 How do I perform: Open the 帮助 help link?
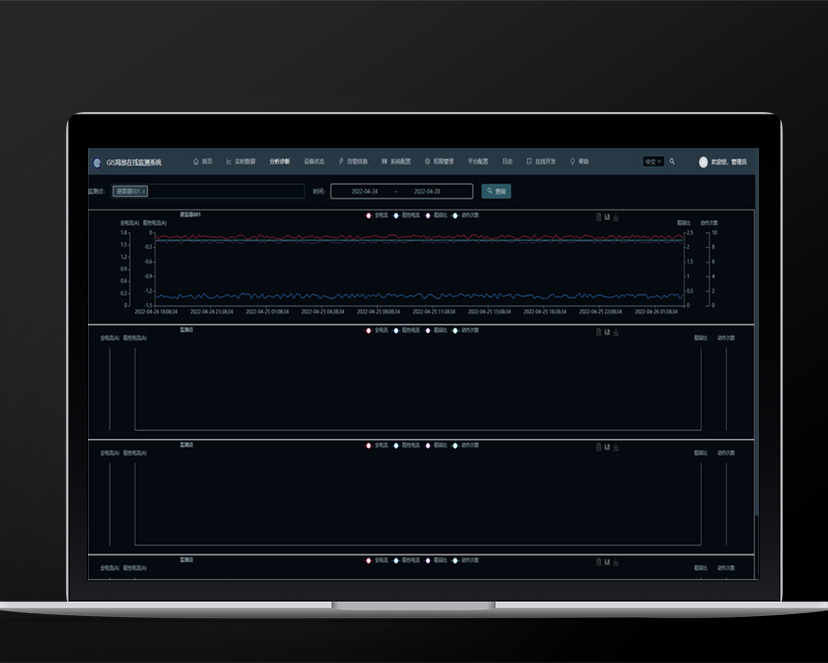pyautogui.click(x=580, y=161)
